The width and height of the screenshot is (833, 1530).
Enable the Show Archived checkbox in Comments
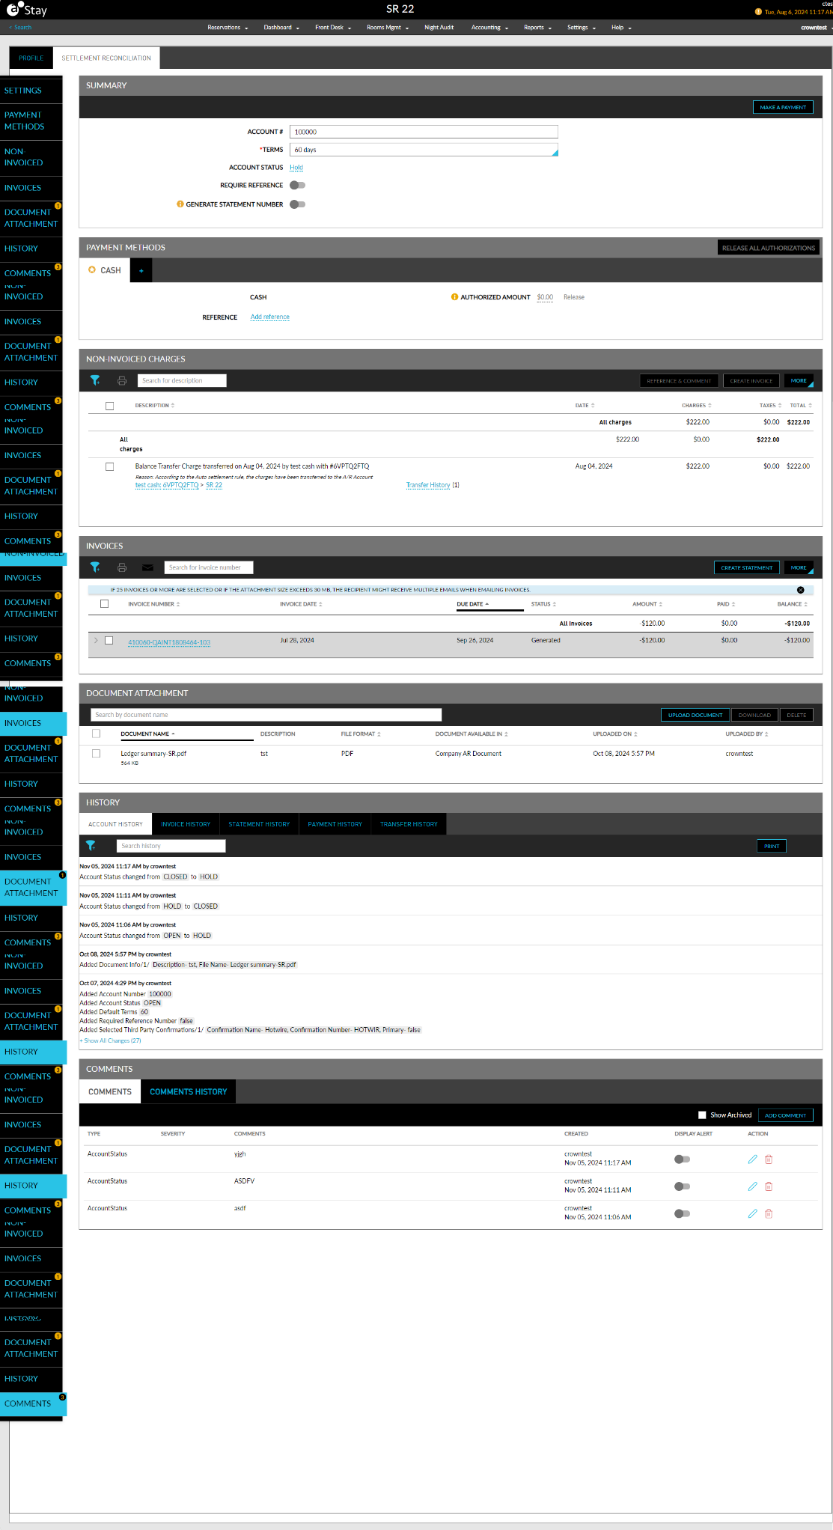[702, 1115]
